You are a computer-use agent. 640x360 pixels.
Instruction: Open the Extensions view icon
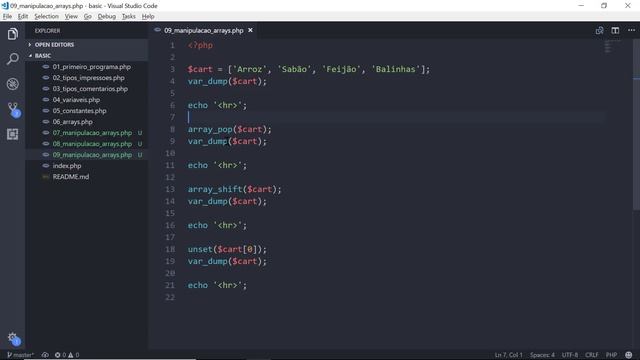pyautogui.click(x=13, y=134)
